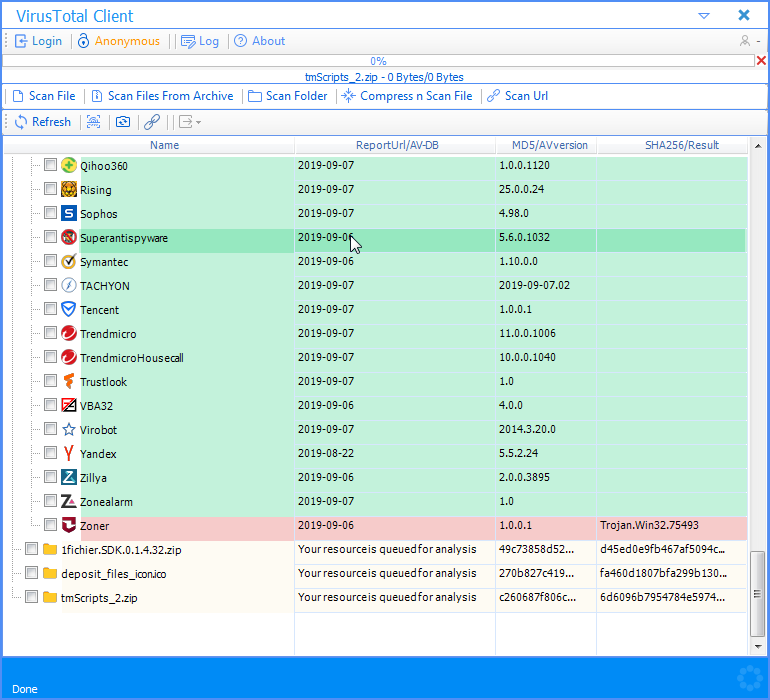Click the 0% upload progress bar
This screenshot has width=770, height=700.
pyautogui.click(x=378, y=60)
